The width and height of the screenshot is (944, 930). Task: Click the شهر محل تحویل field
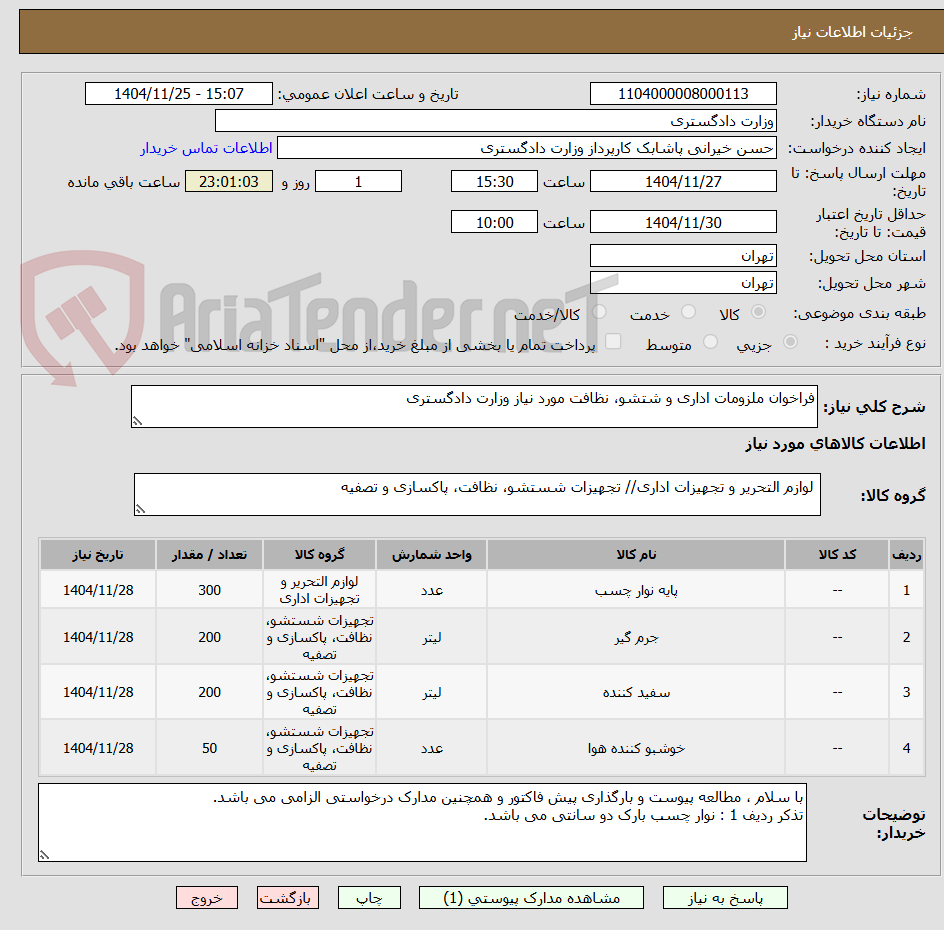[683, 283]
